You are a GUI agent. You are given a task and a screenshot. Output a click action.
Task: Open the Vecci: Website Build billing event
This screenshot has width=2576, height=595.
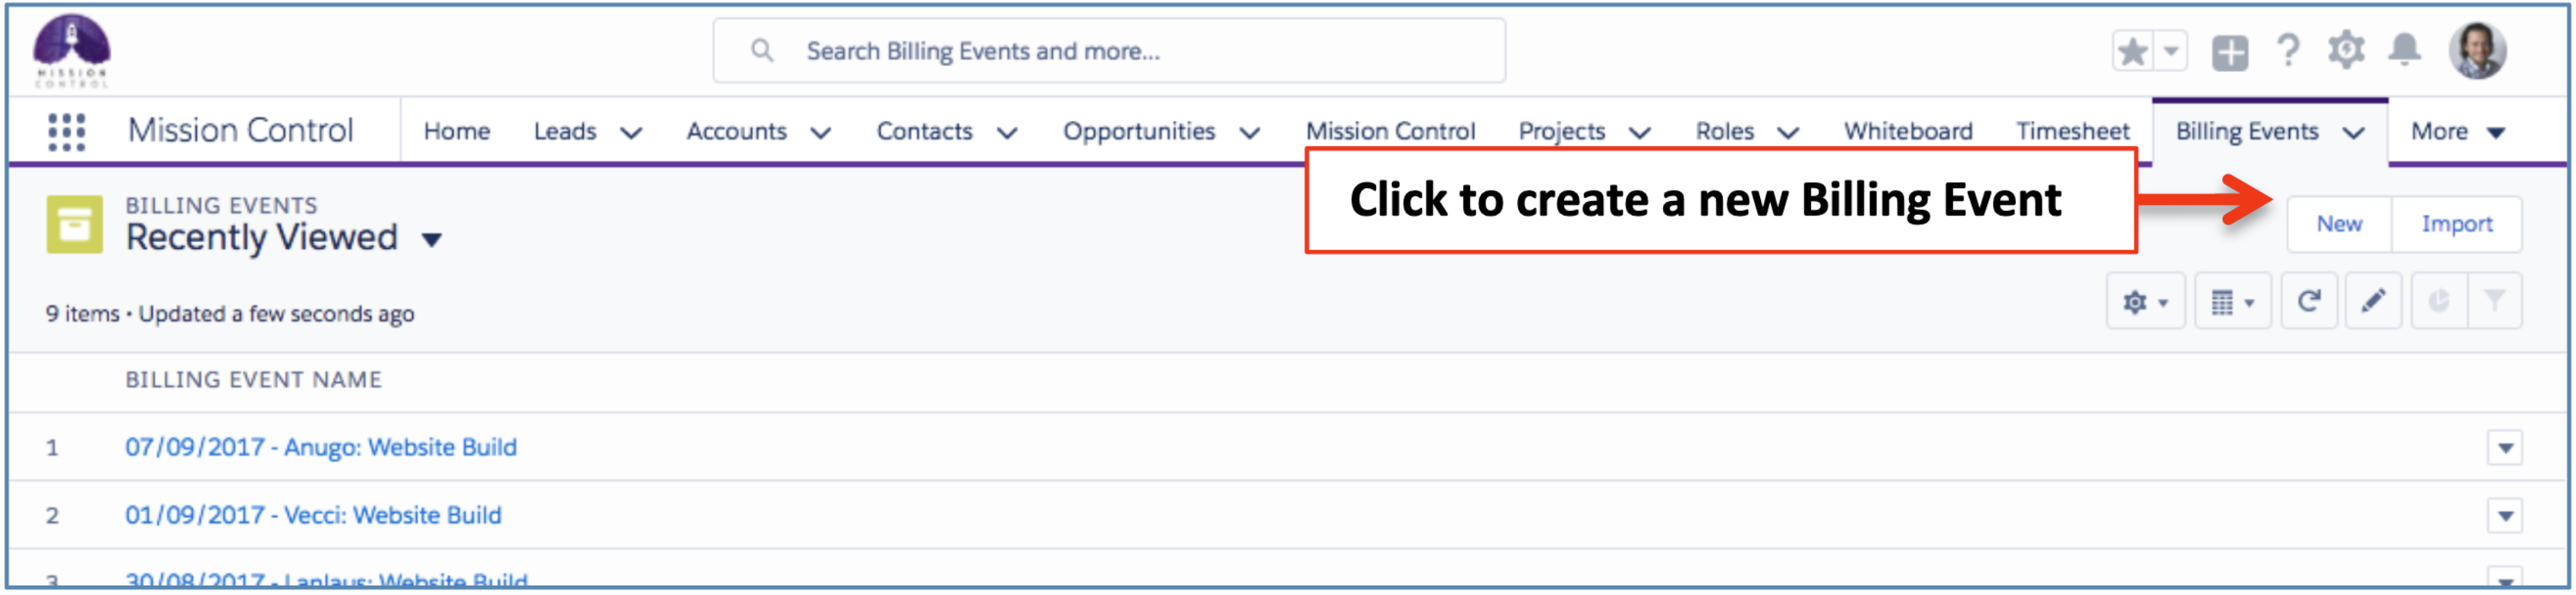click(x=313, y=516)
